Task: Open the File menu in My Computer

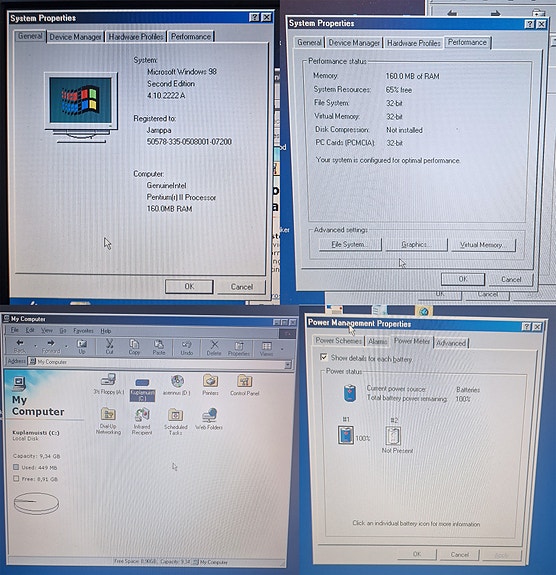Action: tap(14, 330)
